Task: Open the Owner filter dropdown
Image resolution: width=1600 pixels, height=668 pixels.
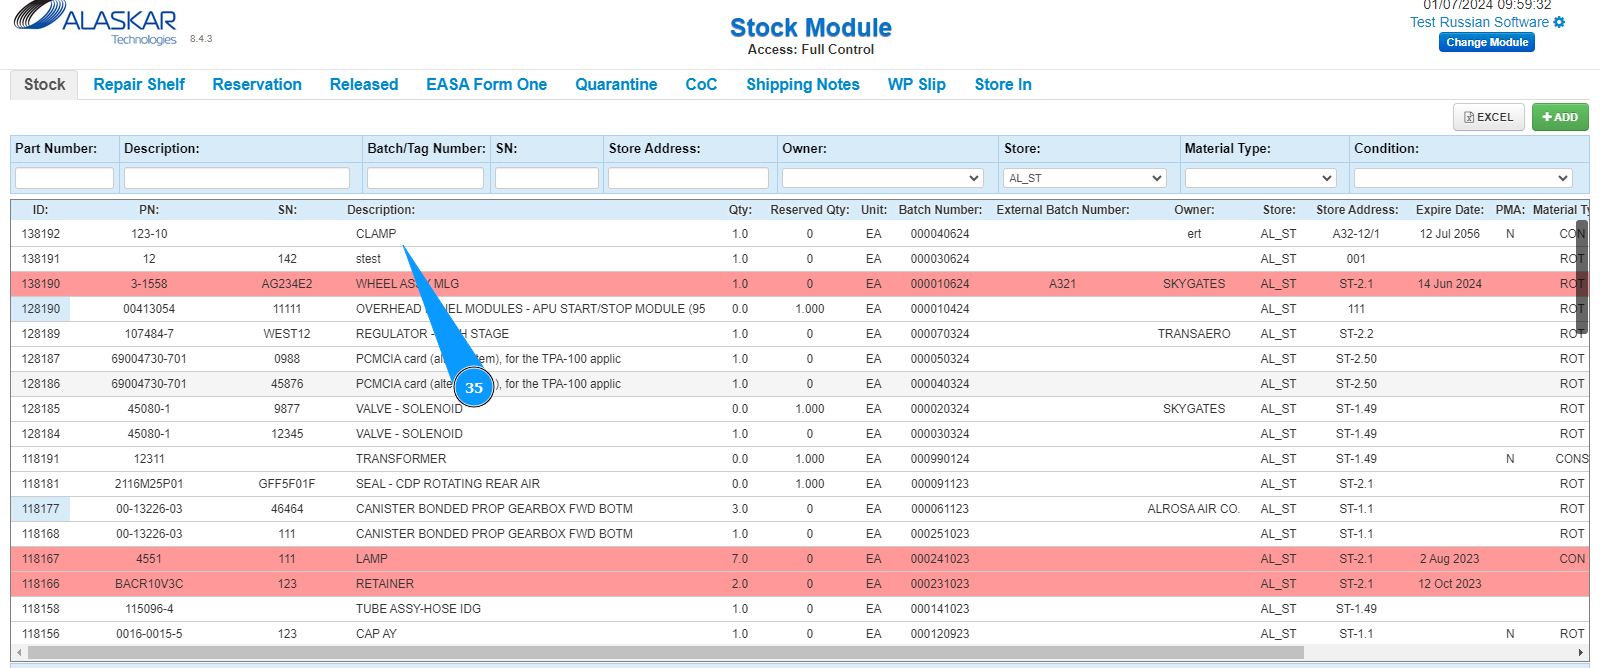Action: click(883, 178)
